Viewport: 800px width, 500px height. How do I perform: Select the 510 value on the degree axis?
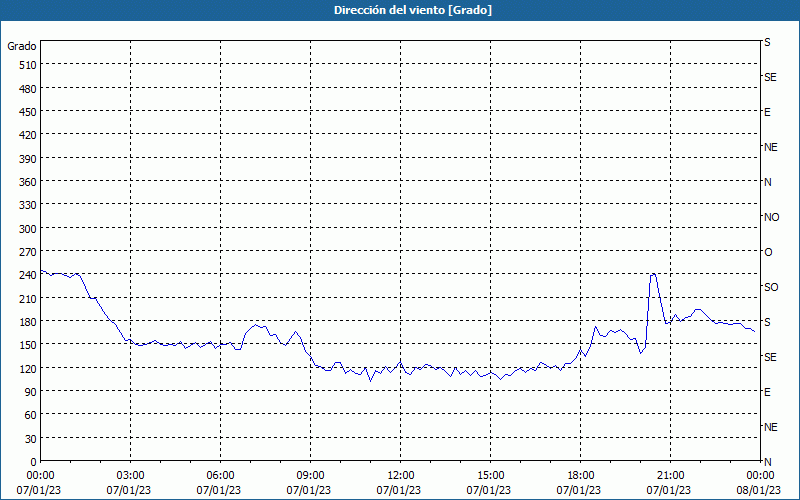point(28,65)
